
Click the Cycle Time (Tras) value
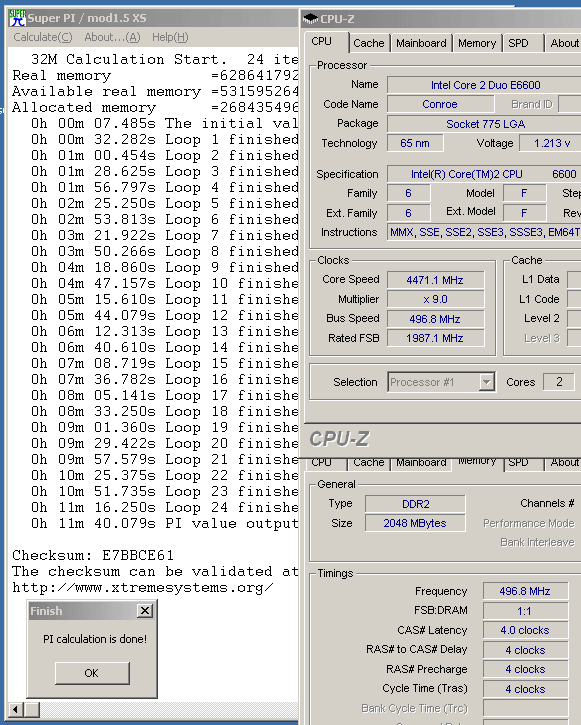click(x=525, y=689)
